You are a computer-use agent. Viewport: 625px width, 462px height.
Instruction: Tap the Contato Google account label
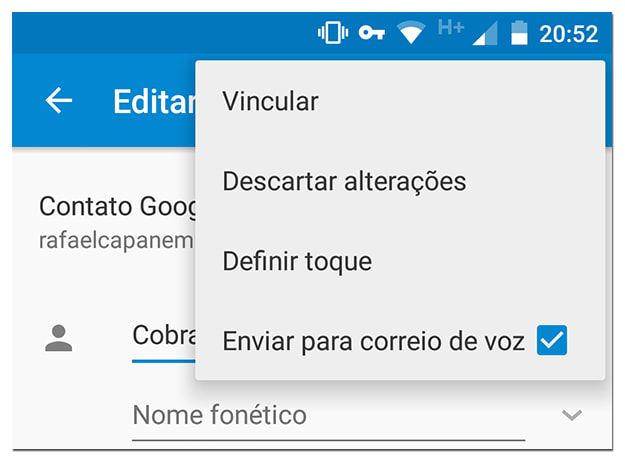point(116,207)
